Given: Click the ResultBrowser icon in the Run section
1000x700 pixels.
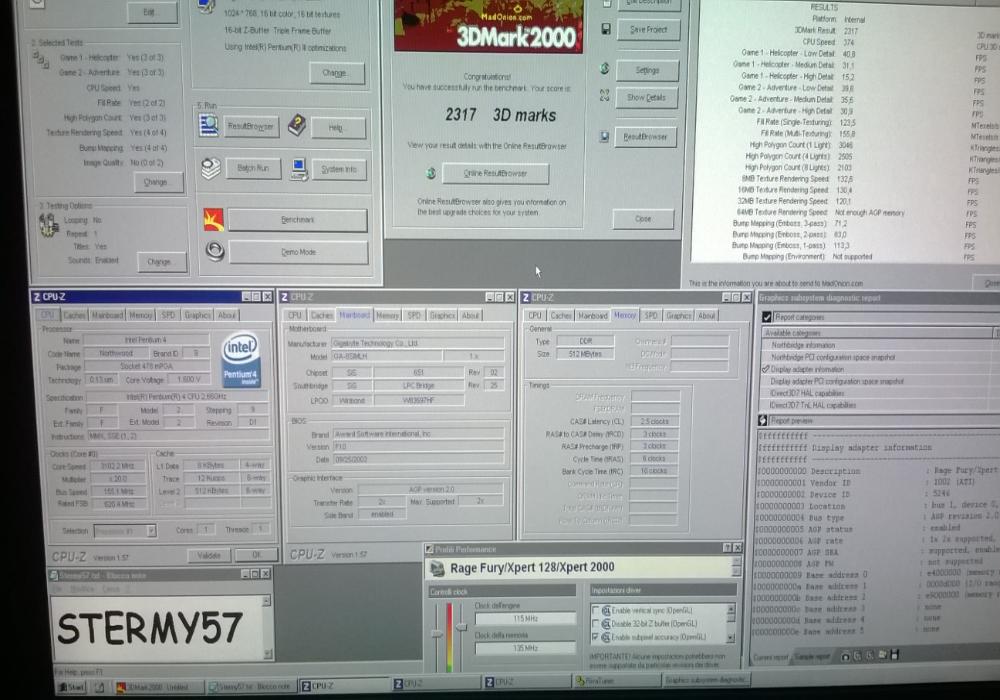Looking at the screenshot, I should point(209,126).
